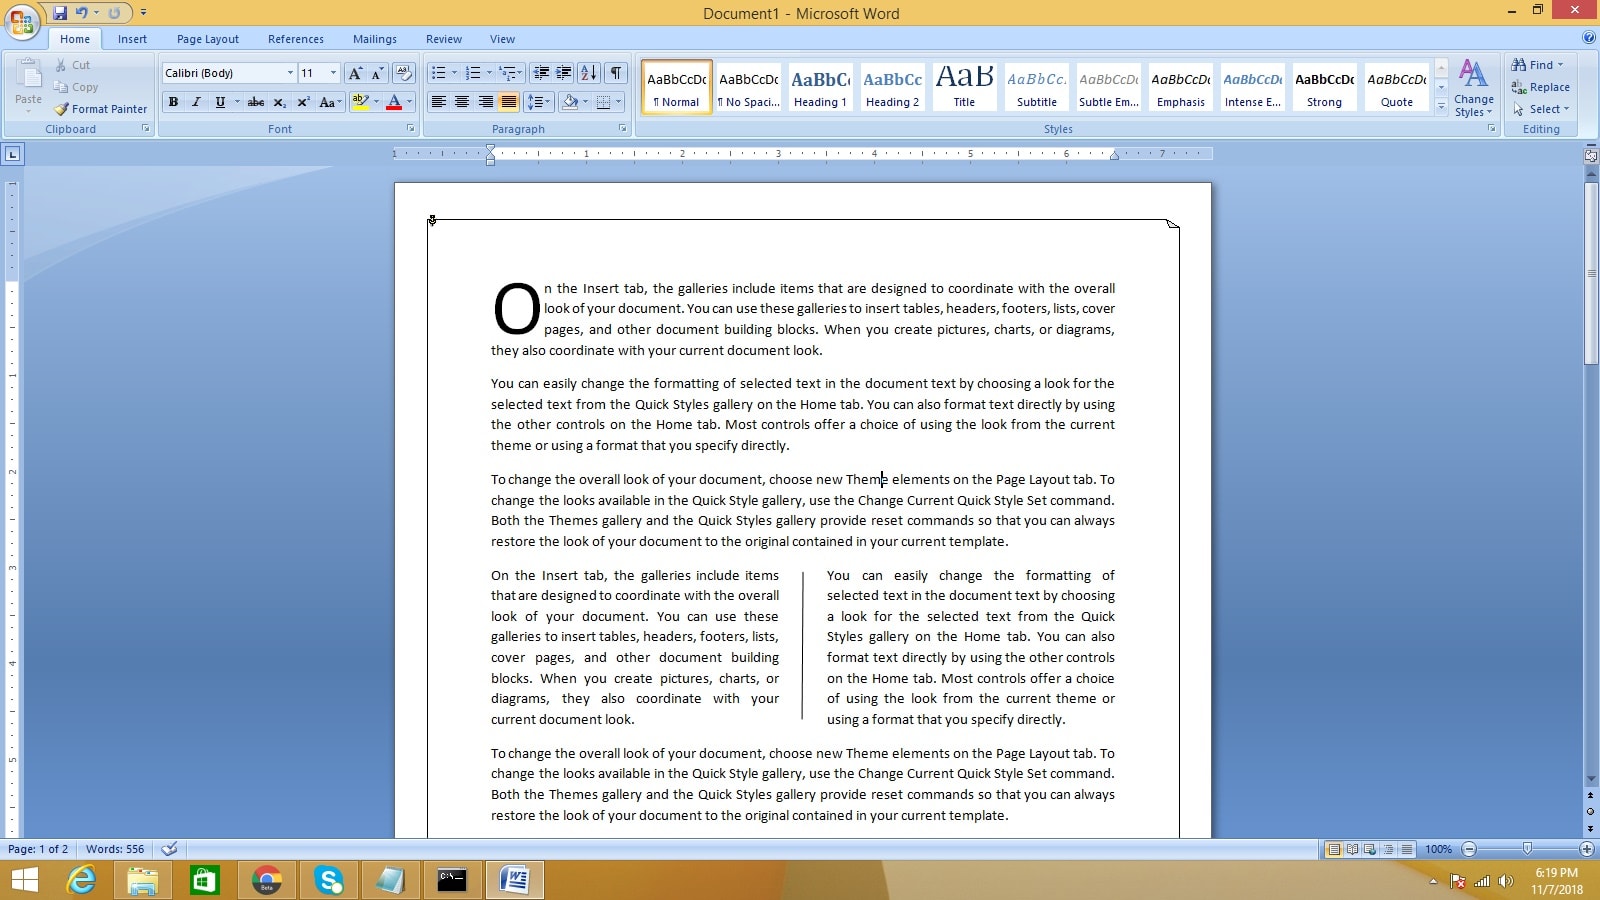Open References tab
The image size is (1600, 900).
296,39
